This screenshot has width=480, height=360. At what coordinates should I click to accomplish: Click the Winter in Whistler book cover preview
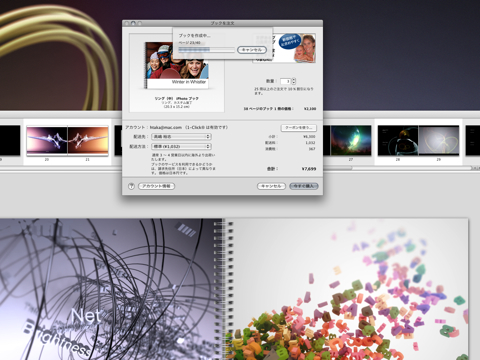tap(177, 65)
